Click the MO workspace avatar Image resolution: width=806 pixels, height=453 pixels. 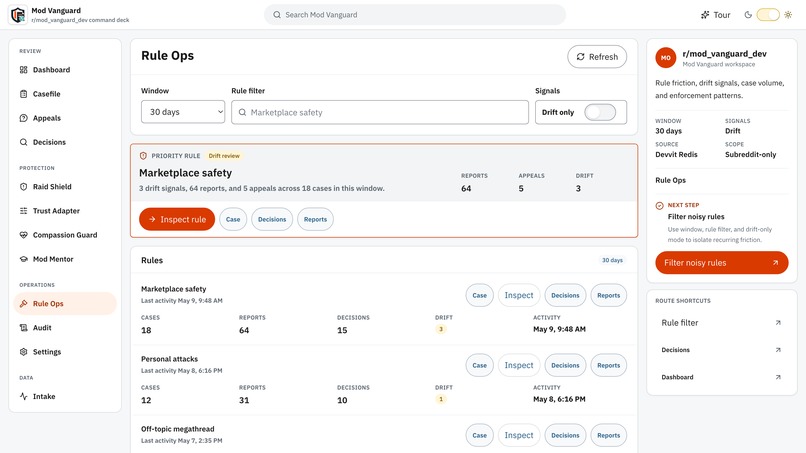coord(666,58)
